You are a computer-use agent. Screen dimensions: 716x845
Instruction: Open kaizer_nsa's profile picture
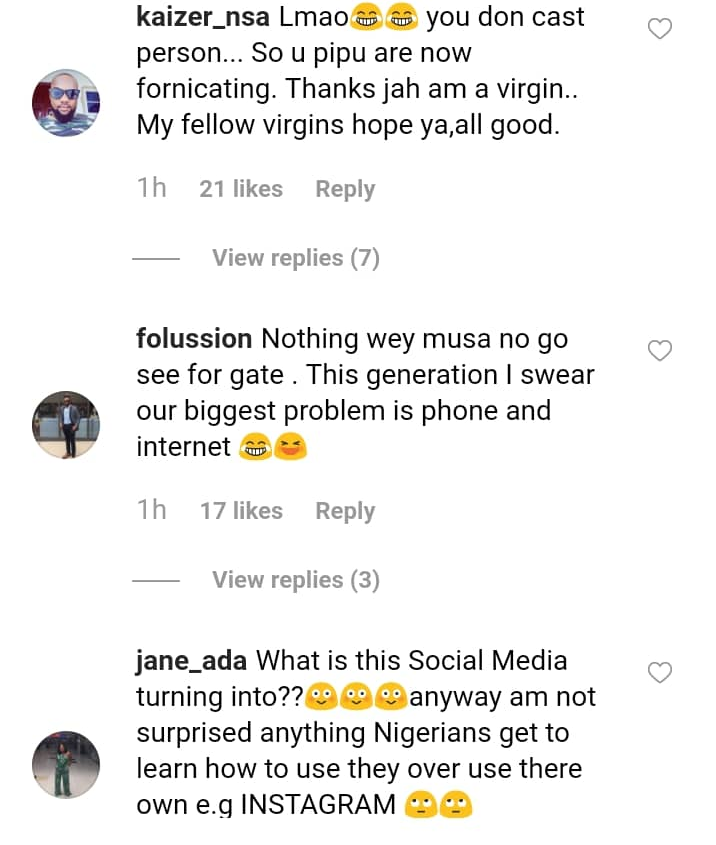66,103
